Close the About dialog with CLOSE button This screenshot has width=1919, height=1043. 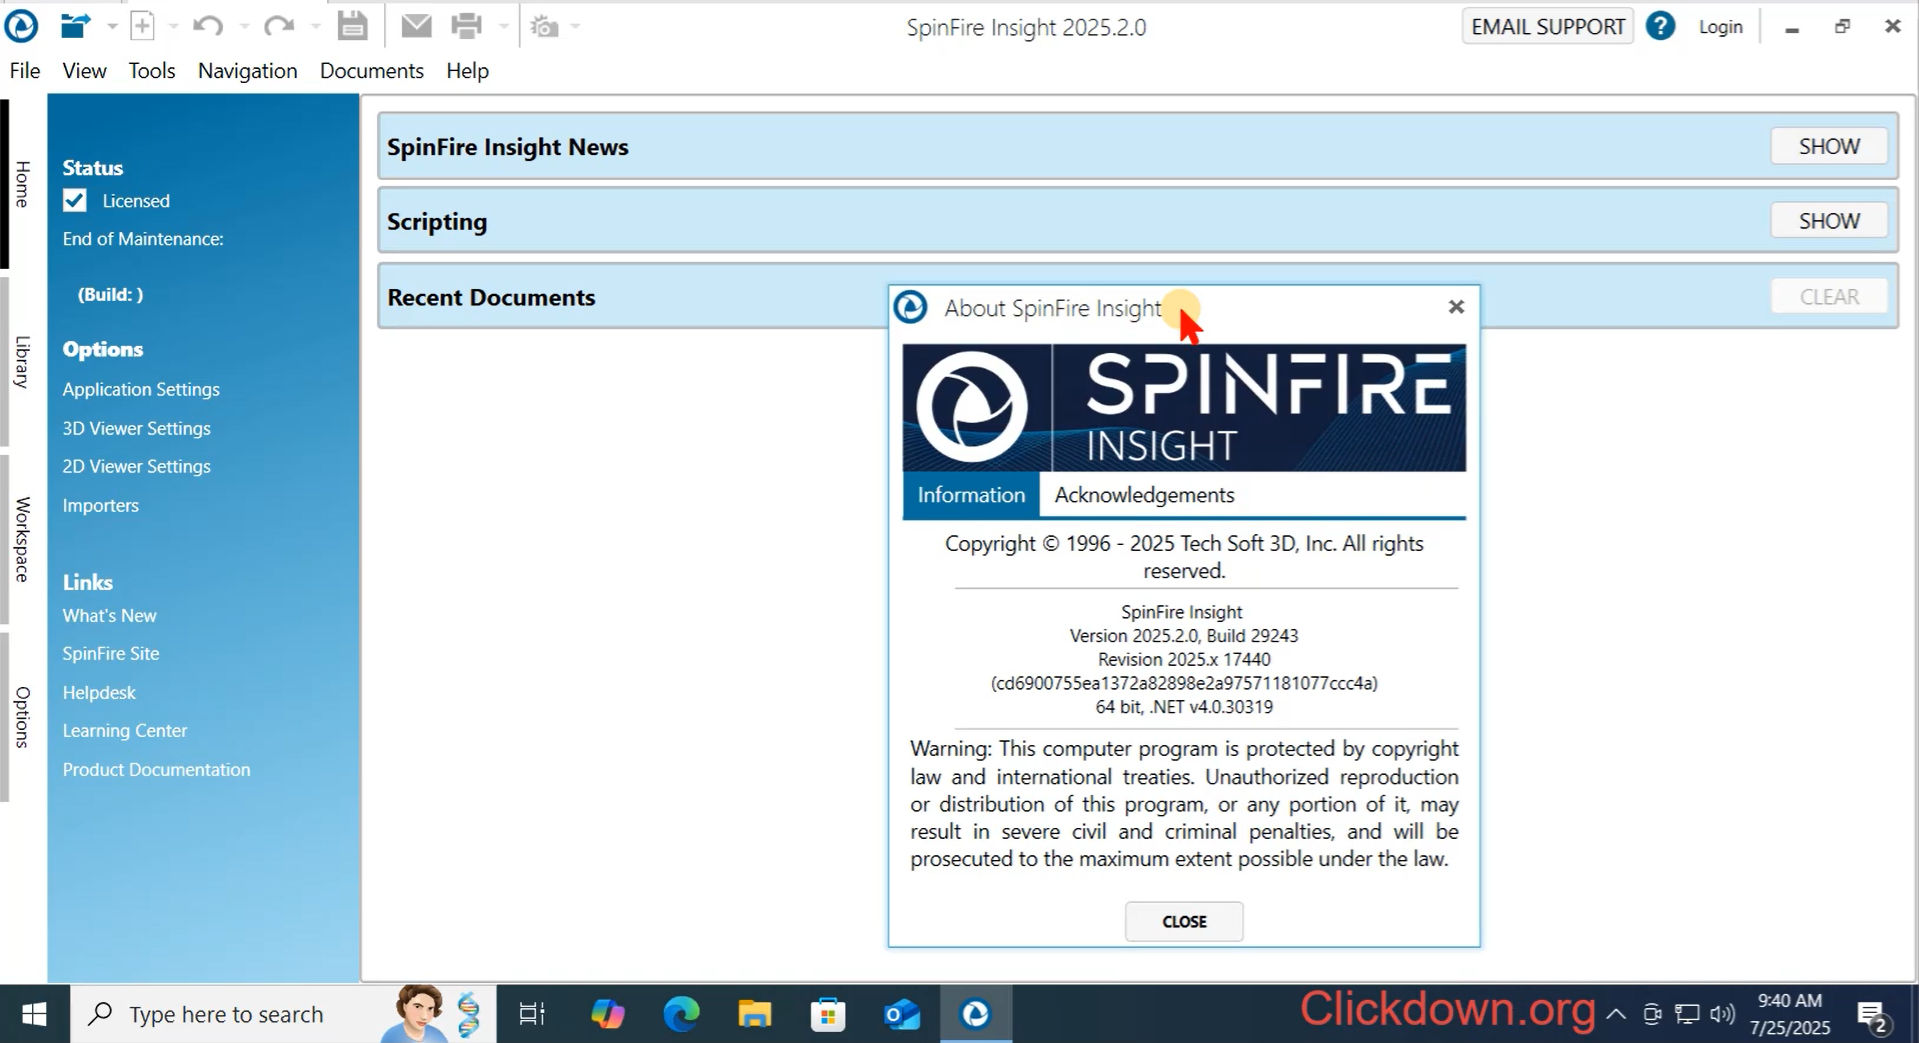click(x=1183, y=921)
